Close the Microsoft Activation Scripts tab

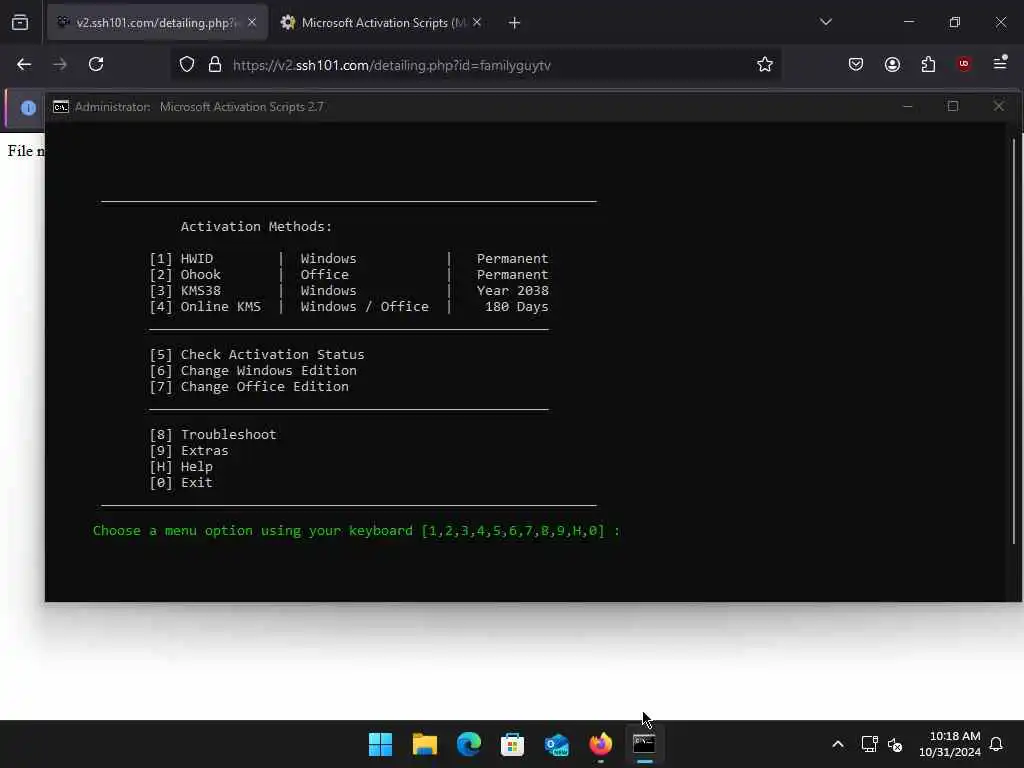[477, 23]
